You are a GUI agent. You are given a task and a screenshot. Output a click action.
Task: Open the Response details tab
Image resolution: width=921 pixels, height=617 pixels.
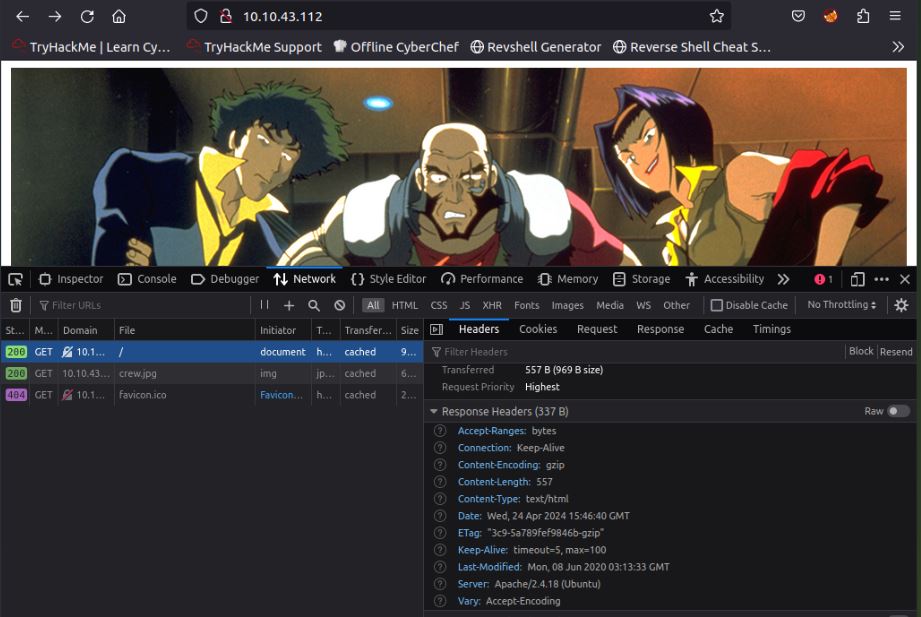pos(660,329)
